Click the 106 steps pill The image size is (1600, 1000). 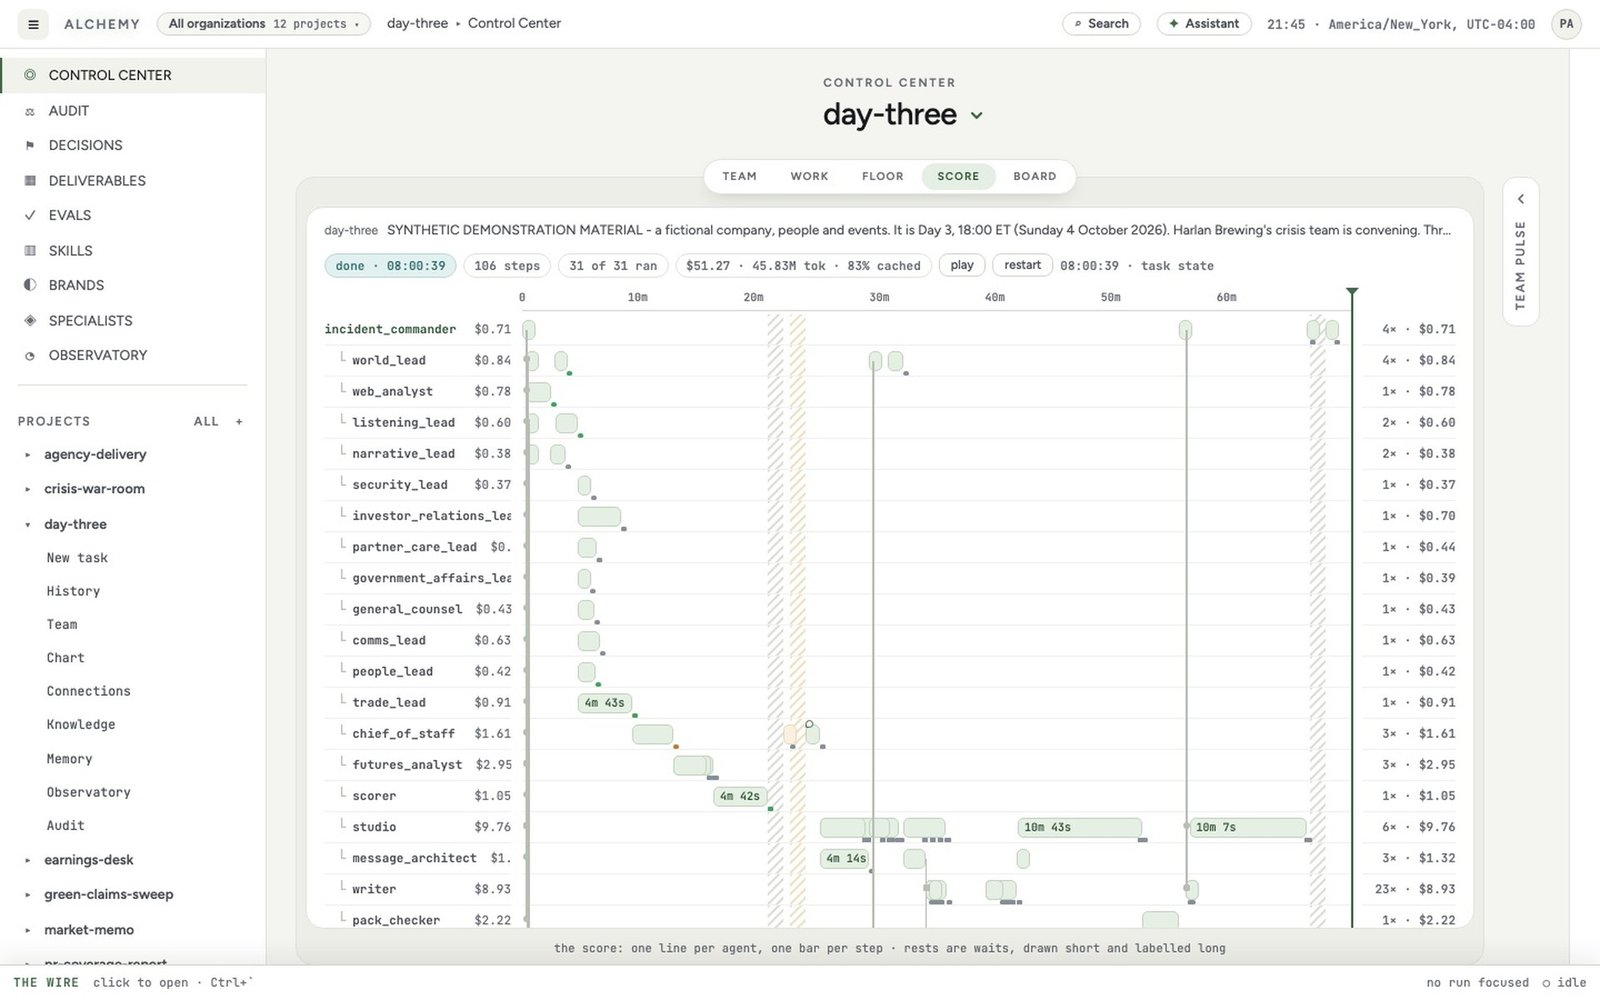[507, 266]
